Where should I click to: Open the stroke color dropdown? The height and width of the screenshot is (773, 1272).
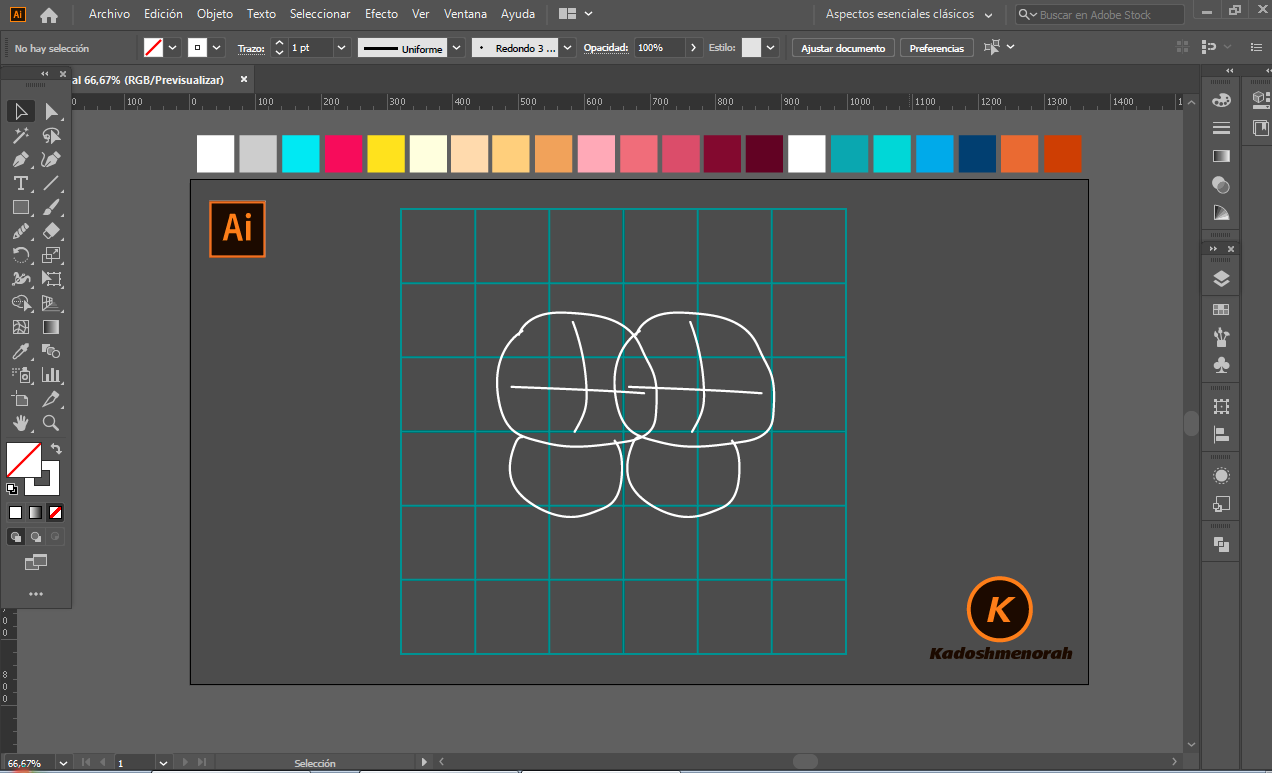(x=217, y=48)
